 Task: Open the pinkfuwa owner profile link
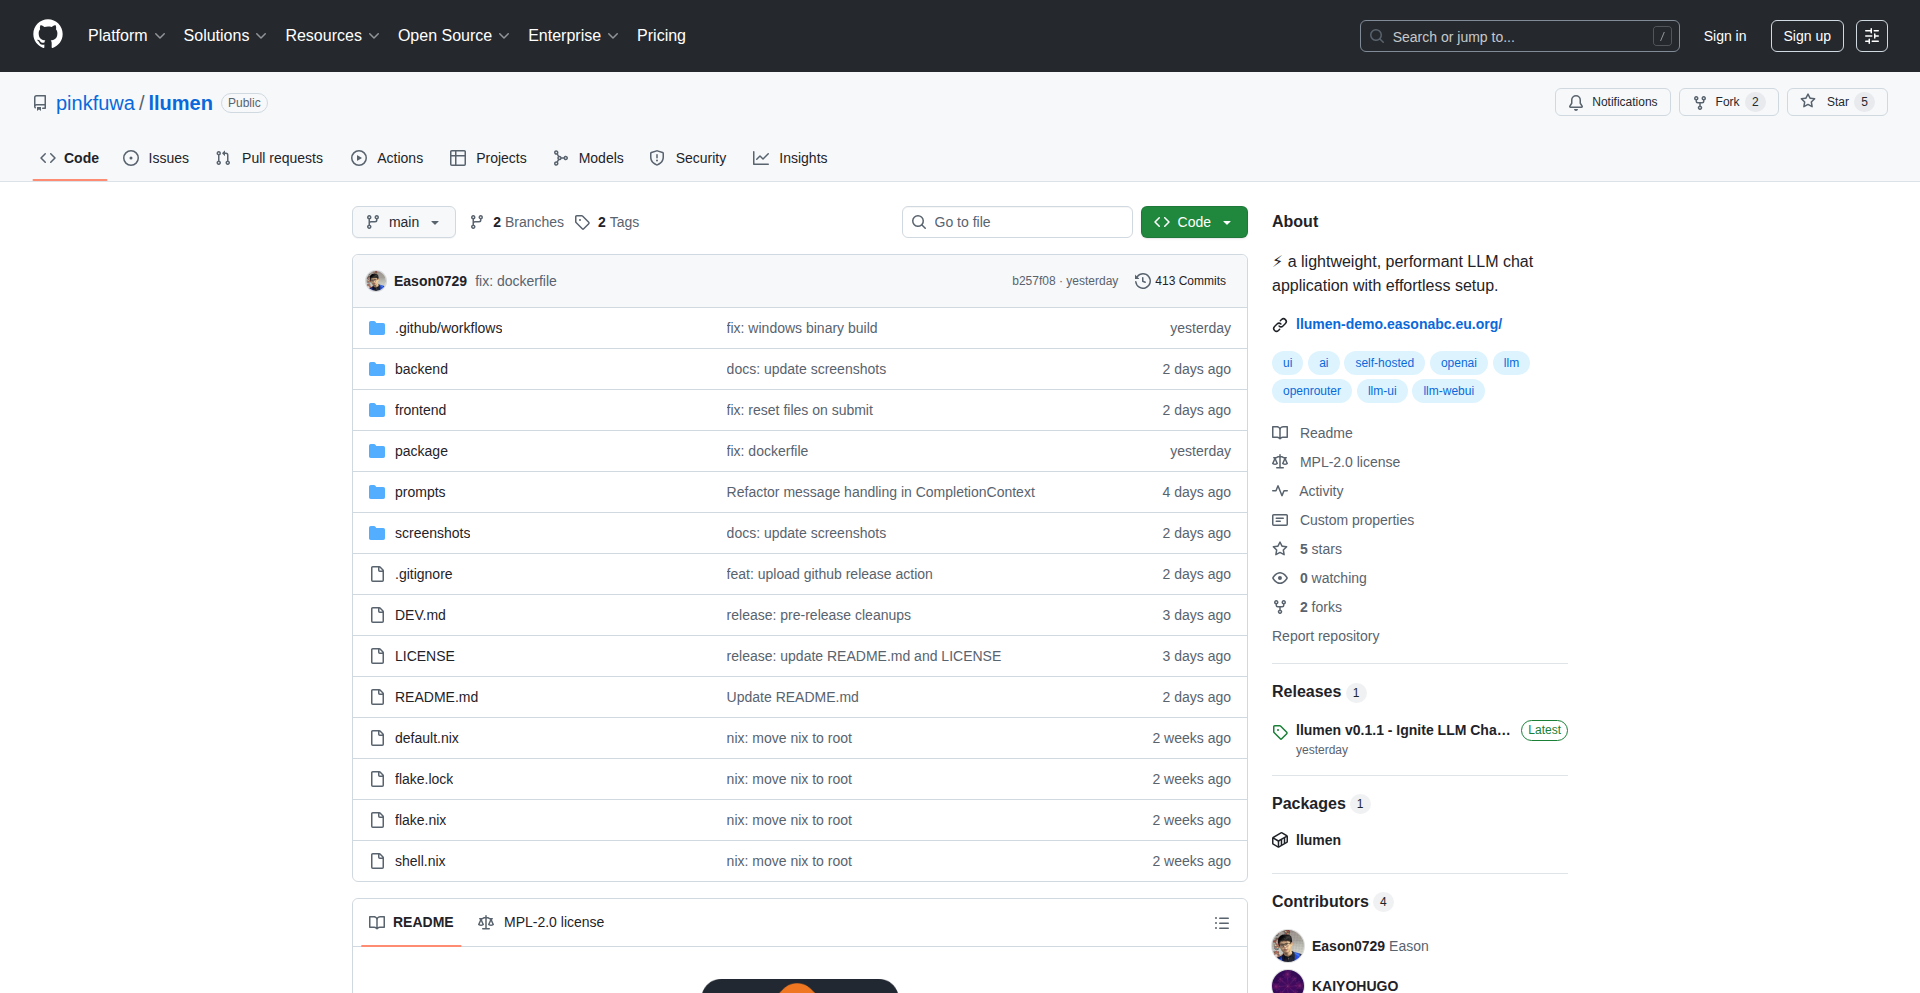[95, 103]
